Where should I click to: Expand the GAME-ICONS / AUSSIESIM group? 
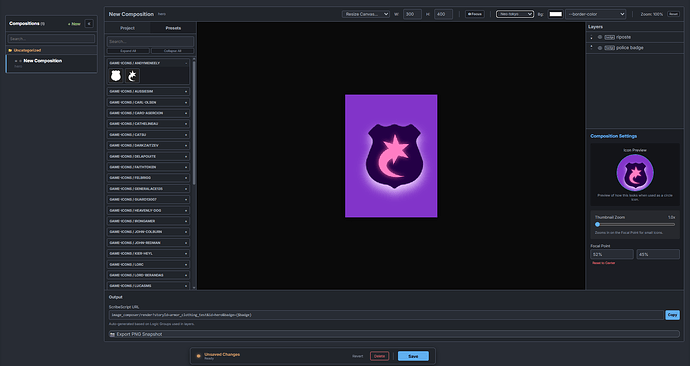(148, 92)
